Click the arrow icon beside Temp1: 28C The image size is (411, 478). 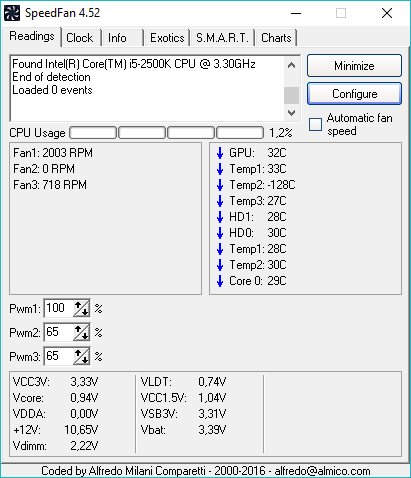pos(220,249)
